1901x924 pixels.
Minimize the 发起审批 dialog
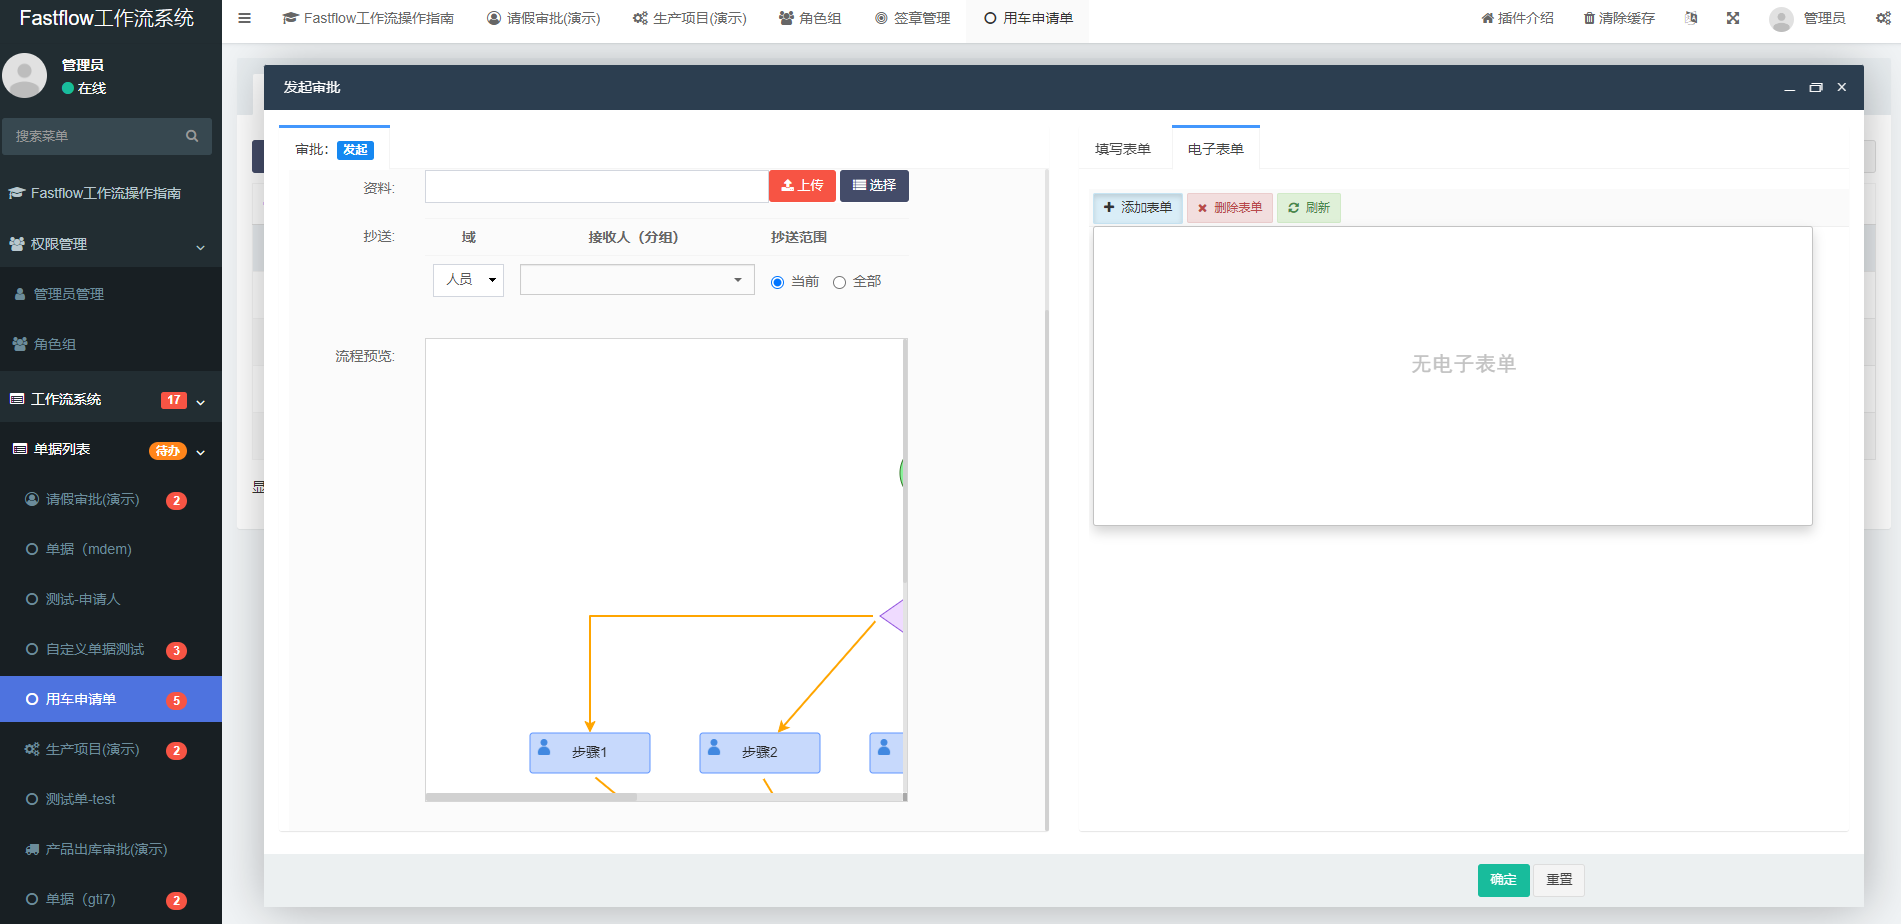[1790, 88]
